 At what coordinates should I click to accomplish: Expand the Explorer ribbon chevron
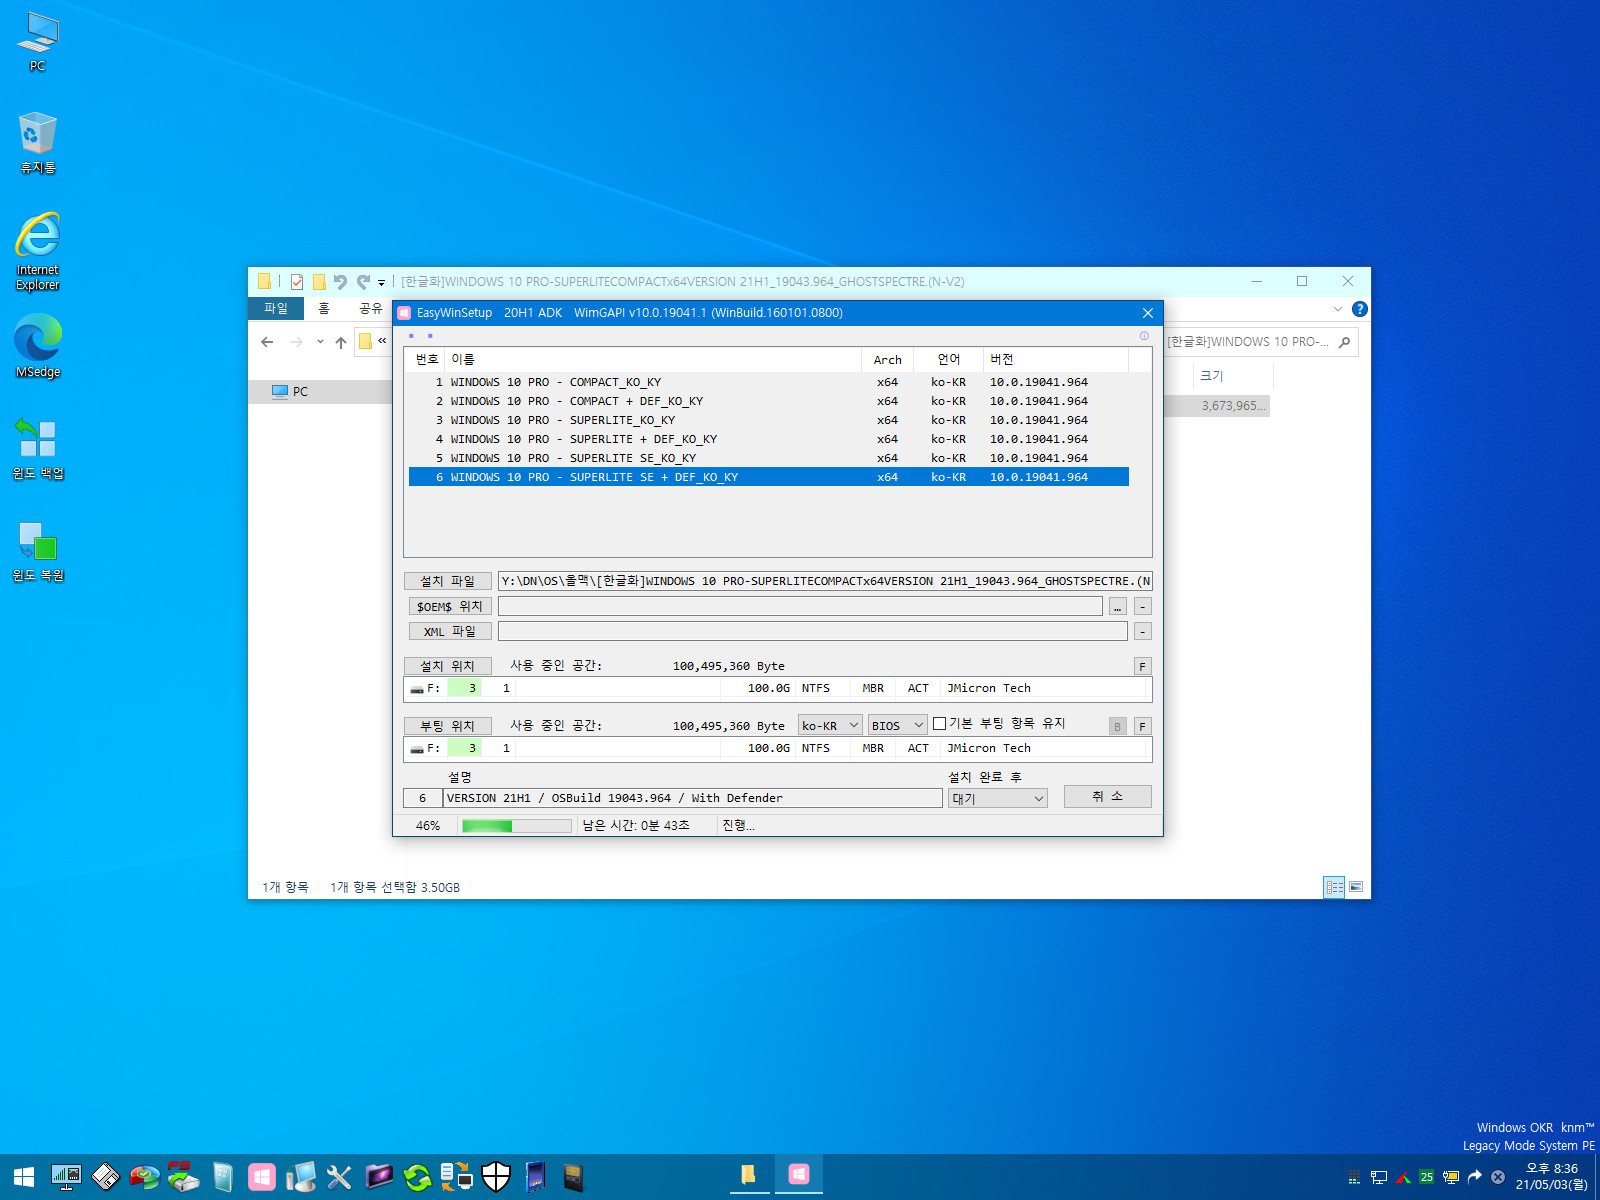point(1338,309)
